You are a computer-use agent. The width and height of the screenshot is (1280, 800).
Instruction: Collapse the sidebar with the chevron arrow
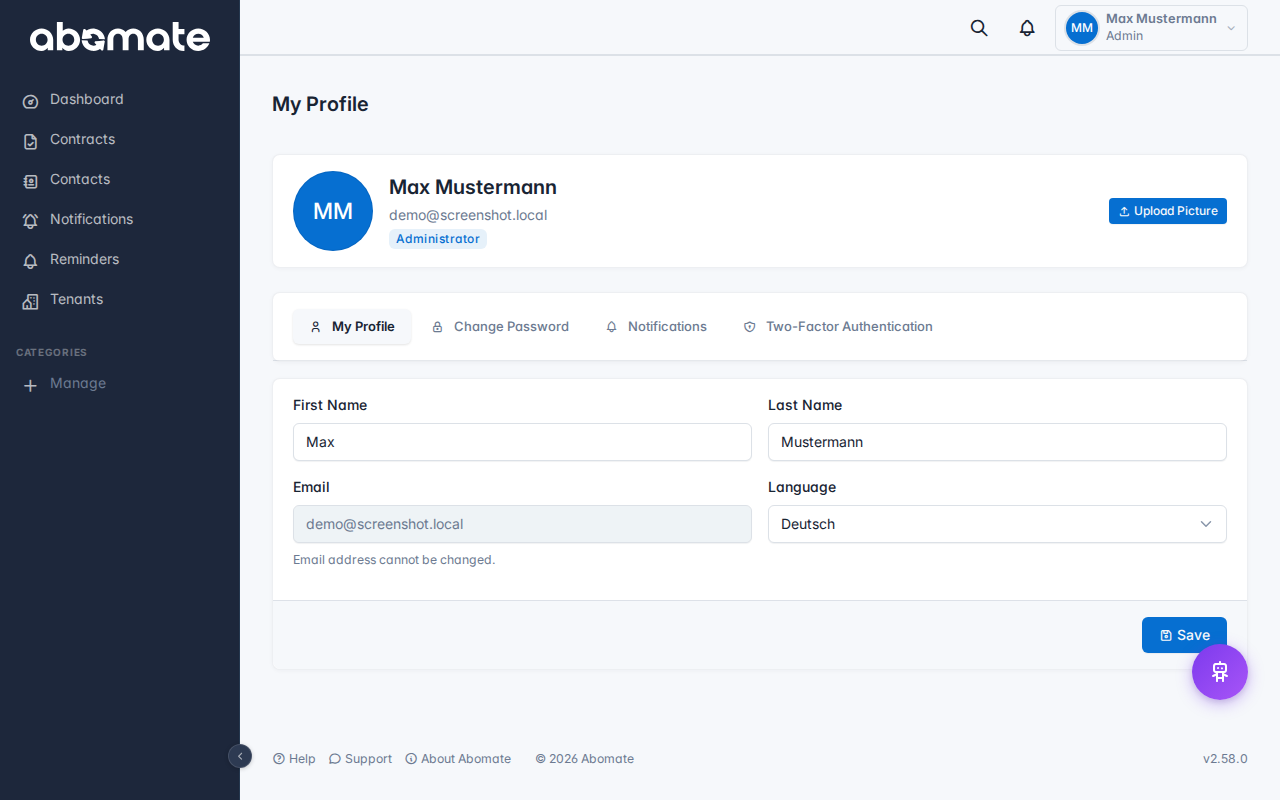[x=240, y=757]
